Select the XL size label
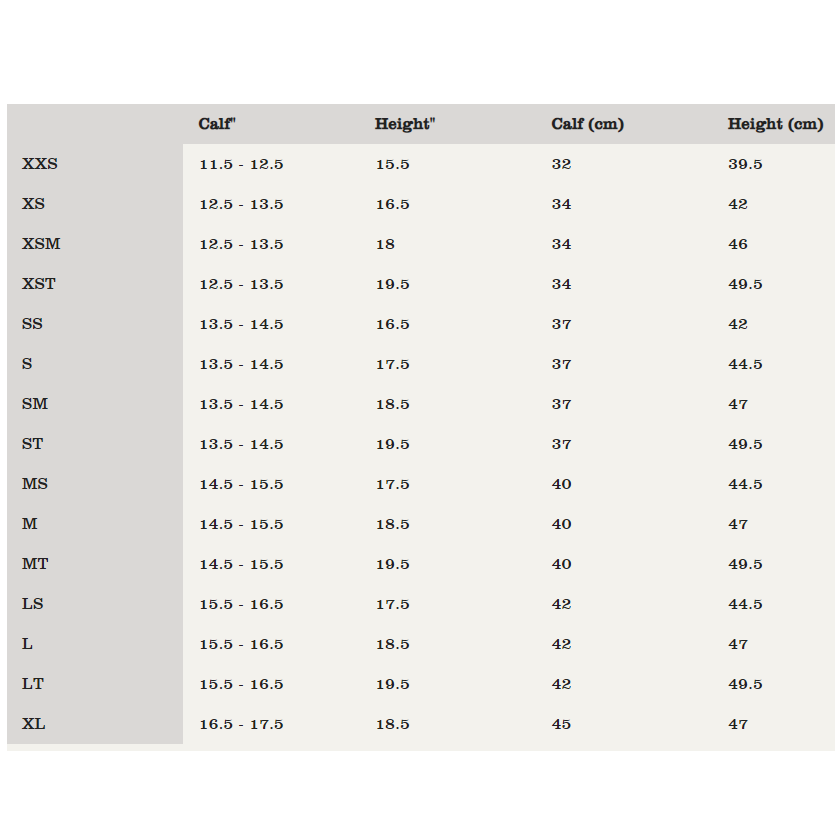840x840 pixels. (33, 724)
